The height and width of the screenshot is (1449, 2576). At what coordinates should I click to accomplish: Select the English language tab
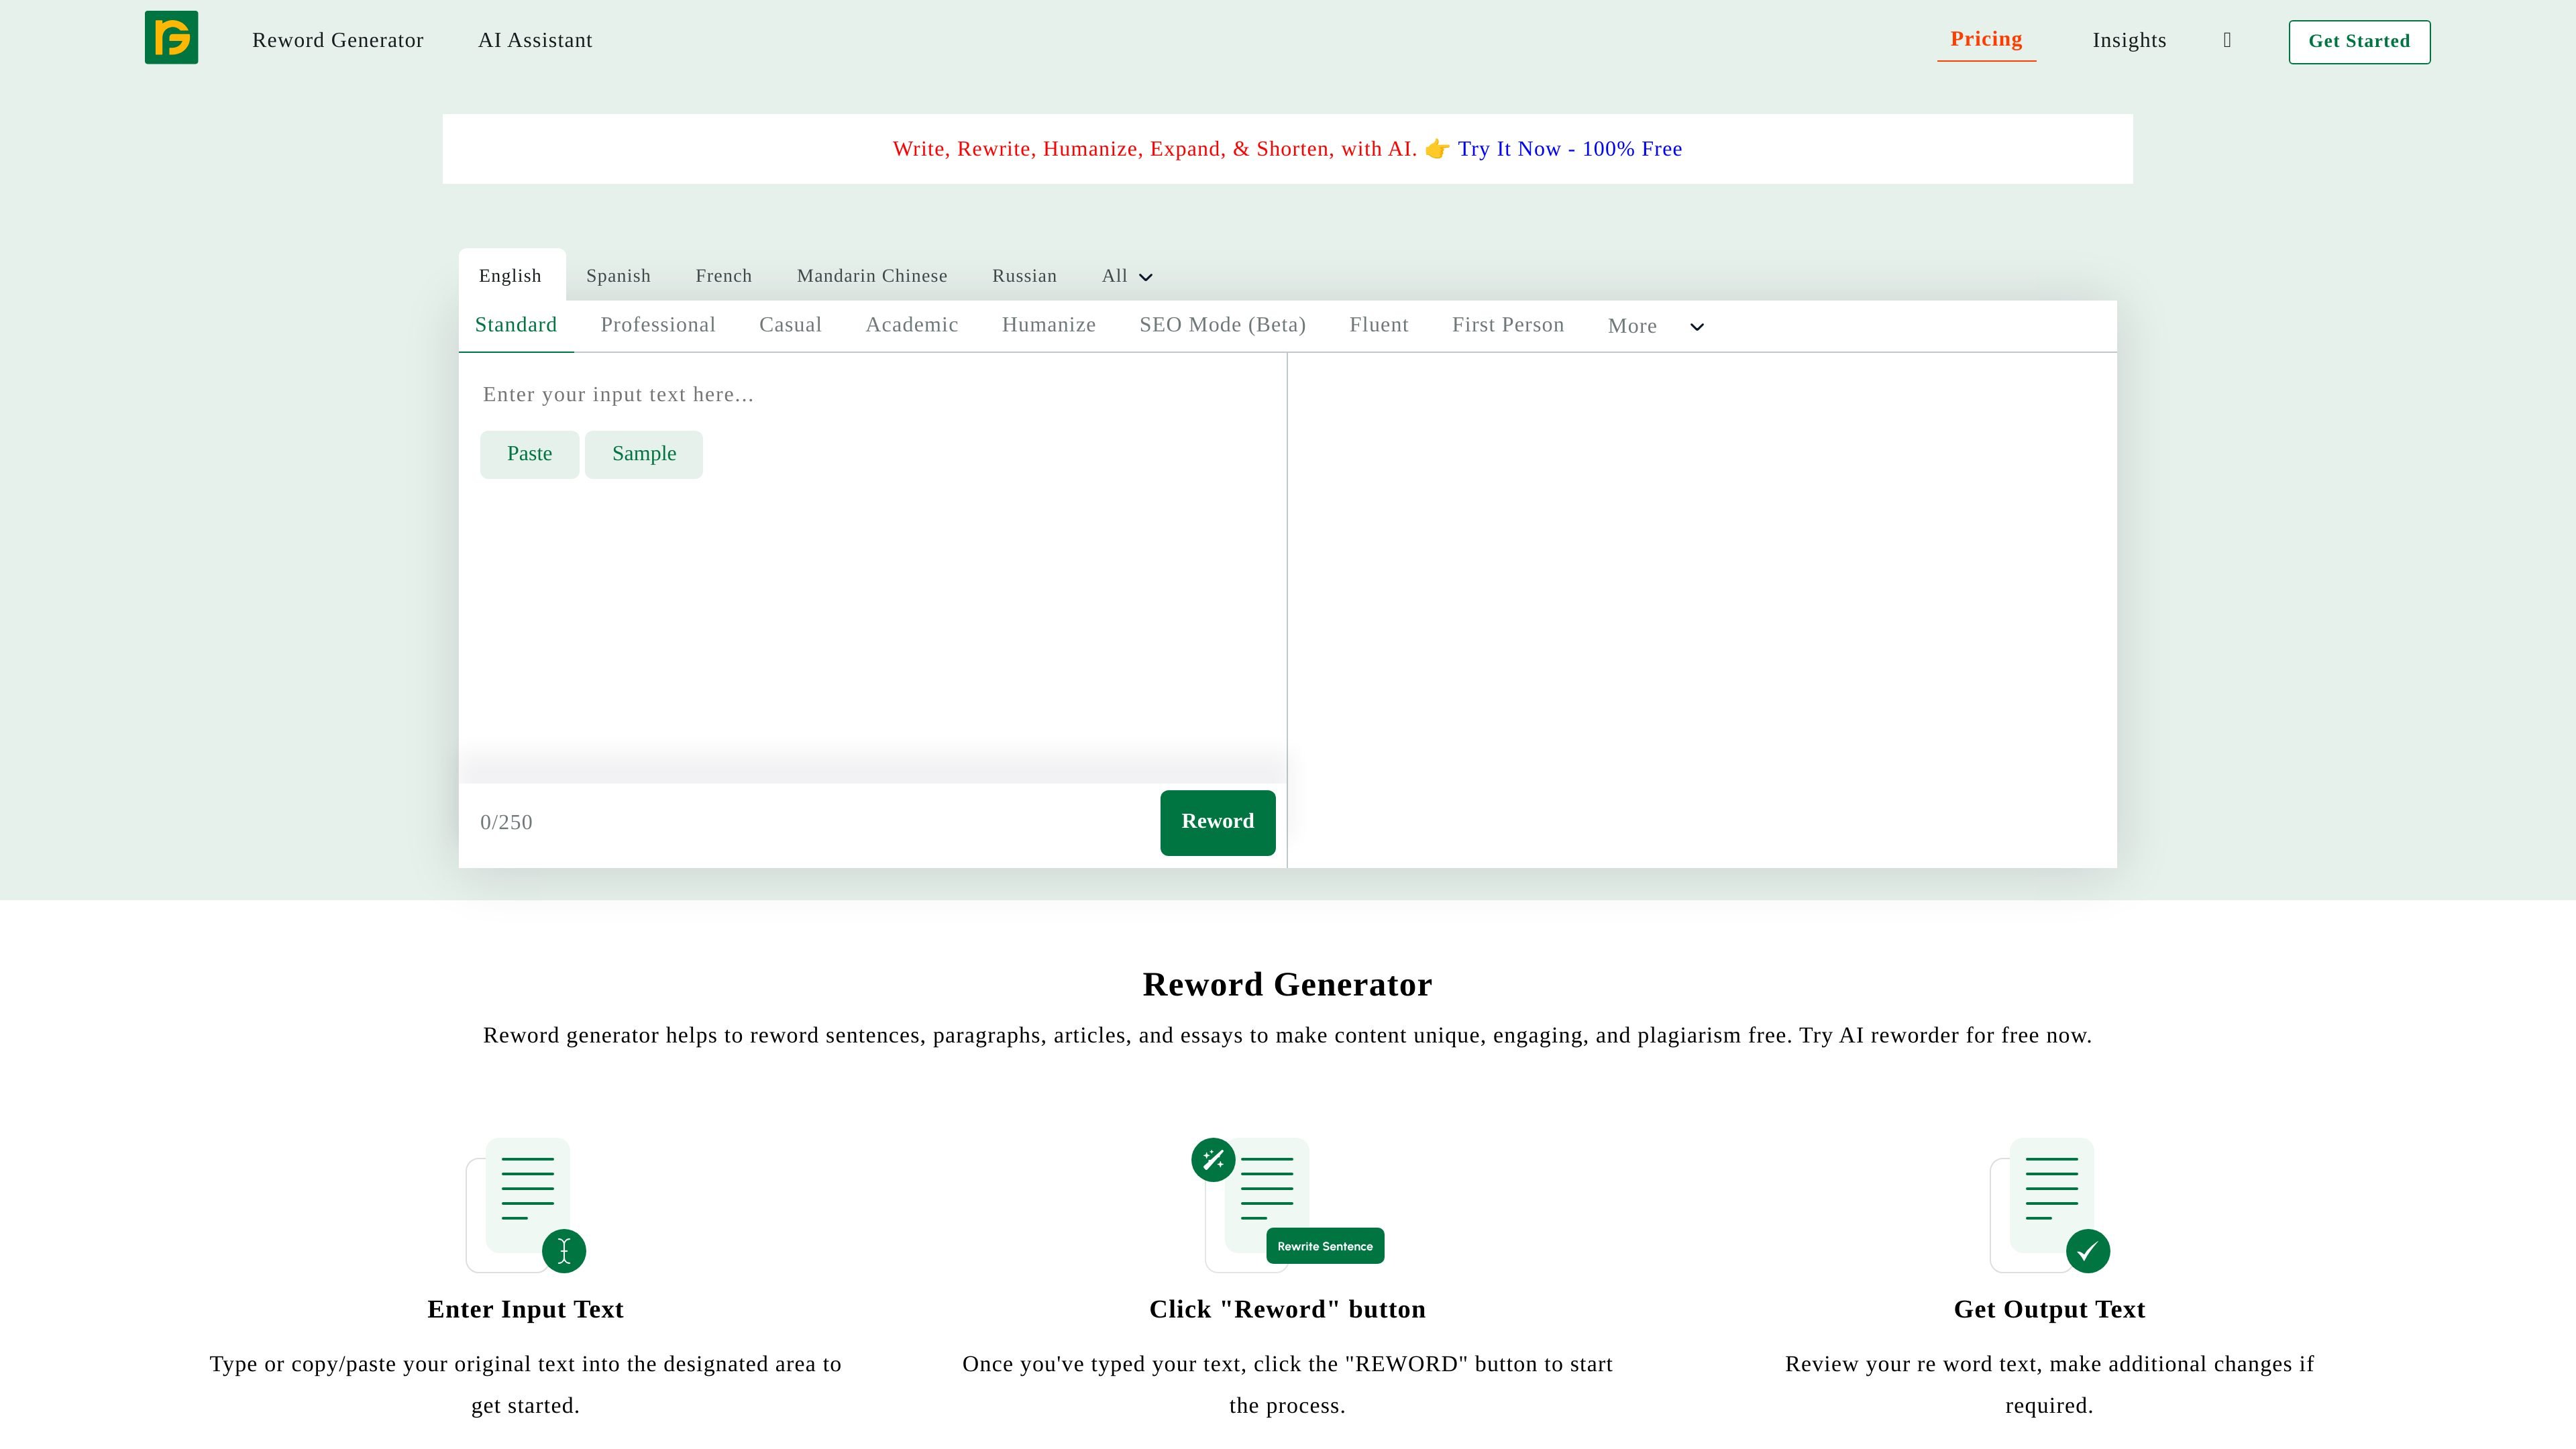click(x=510, y=276)
